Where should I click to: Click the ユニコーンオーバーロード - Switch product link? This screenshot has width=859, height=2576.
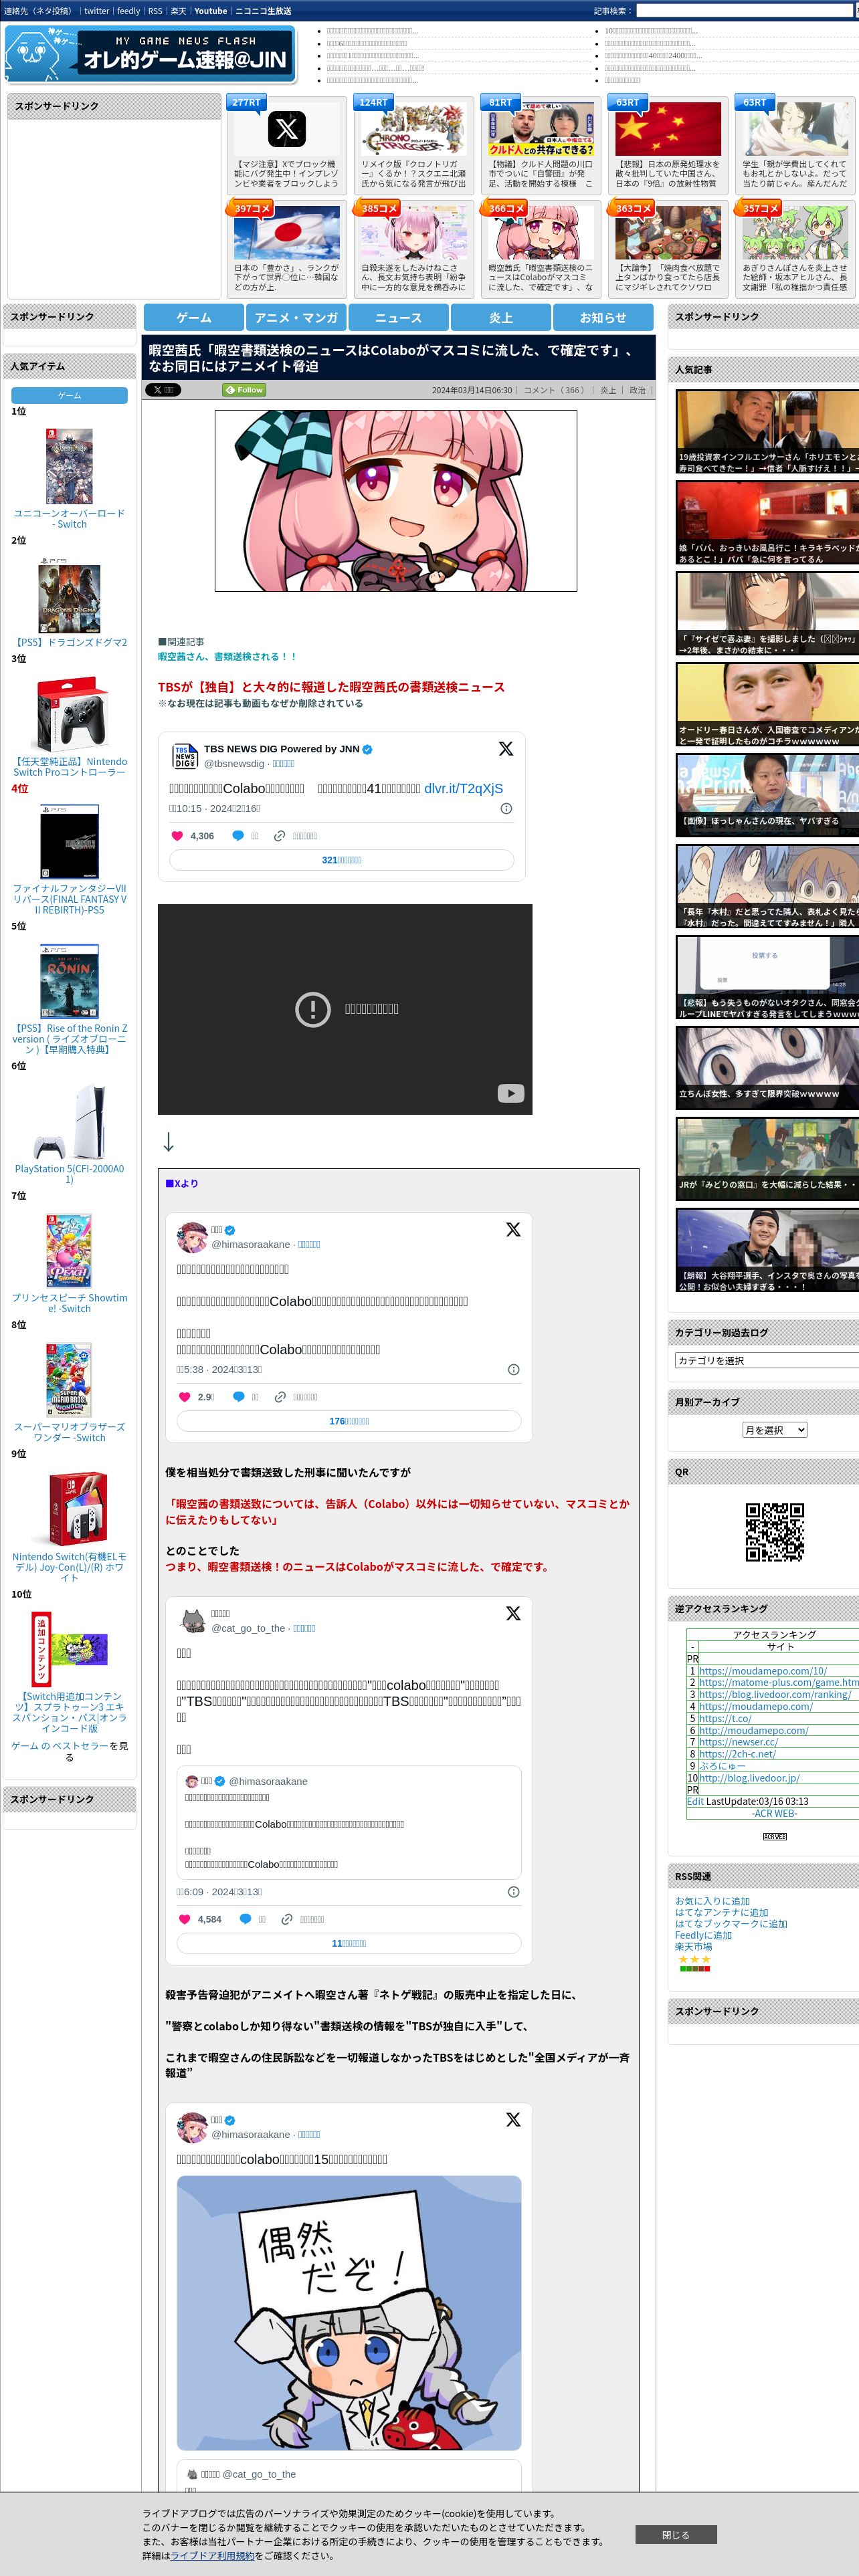(x=69, y=518)
